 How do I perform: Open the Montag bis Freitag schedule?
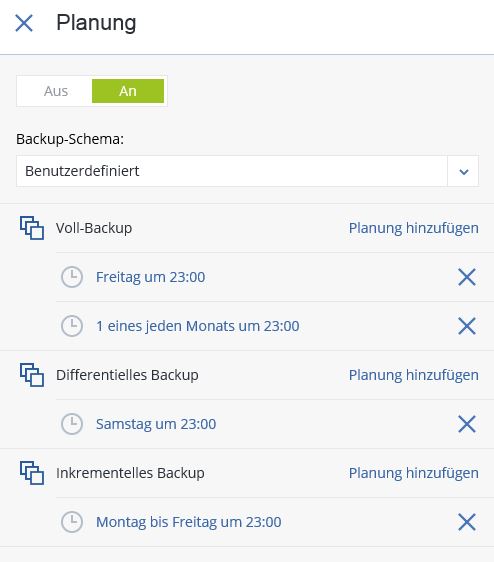point(189,522)
